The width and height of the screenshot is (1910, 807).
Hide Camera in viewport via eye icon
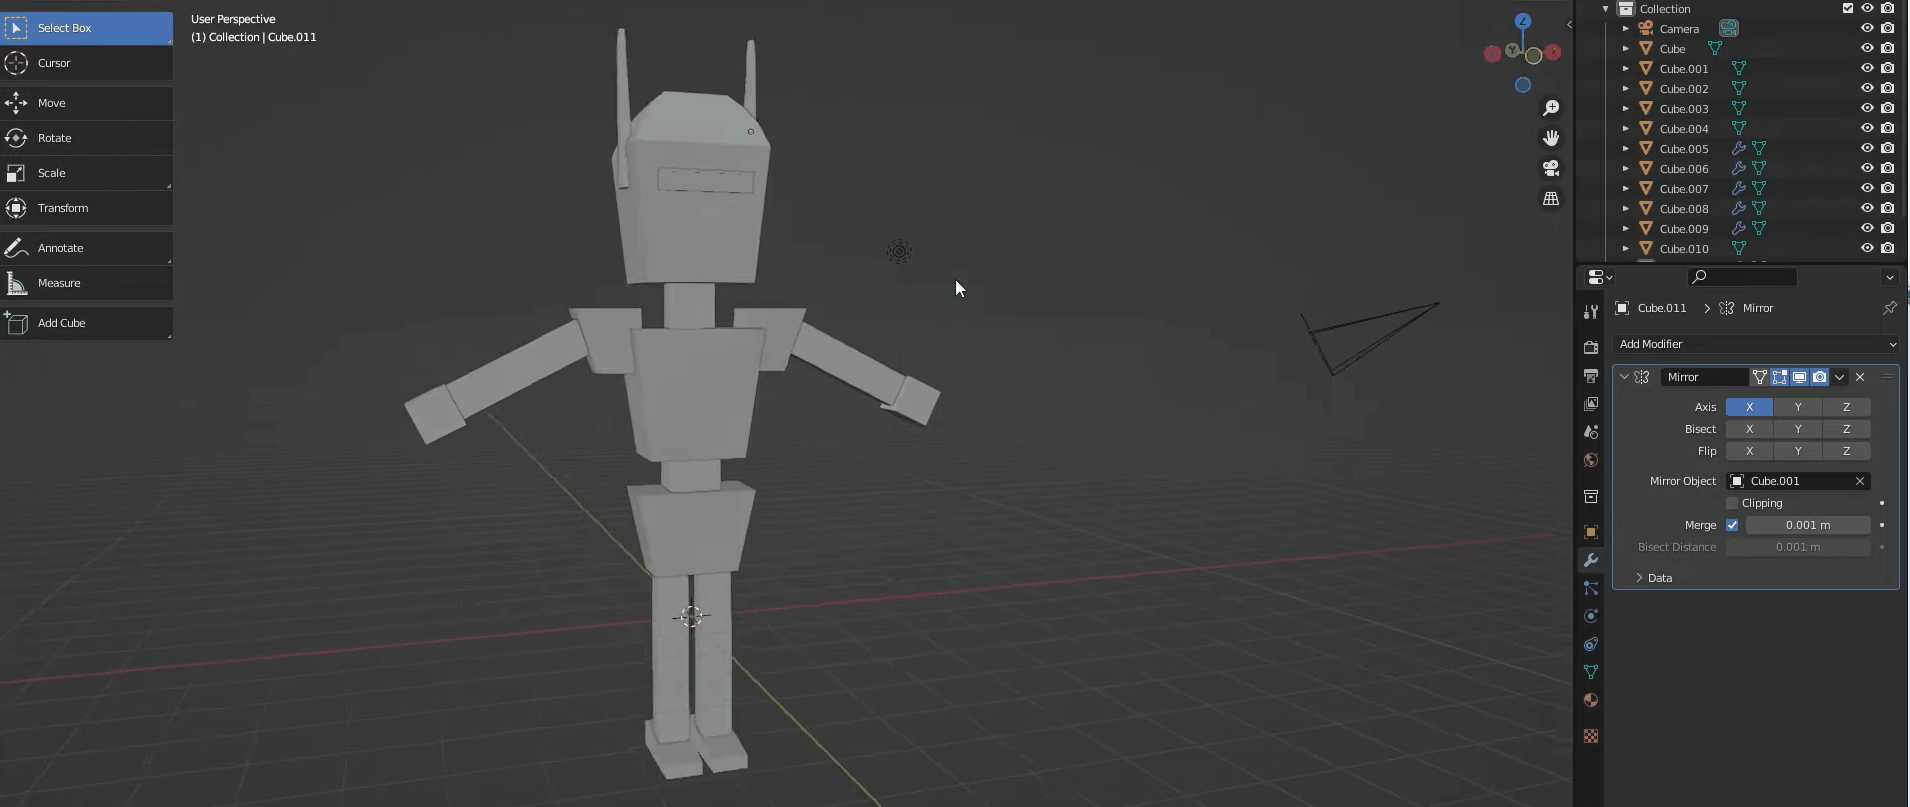pyautogui.click(x=1867, y=28)
